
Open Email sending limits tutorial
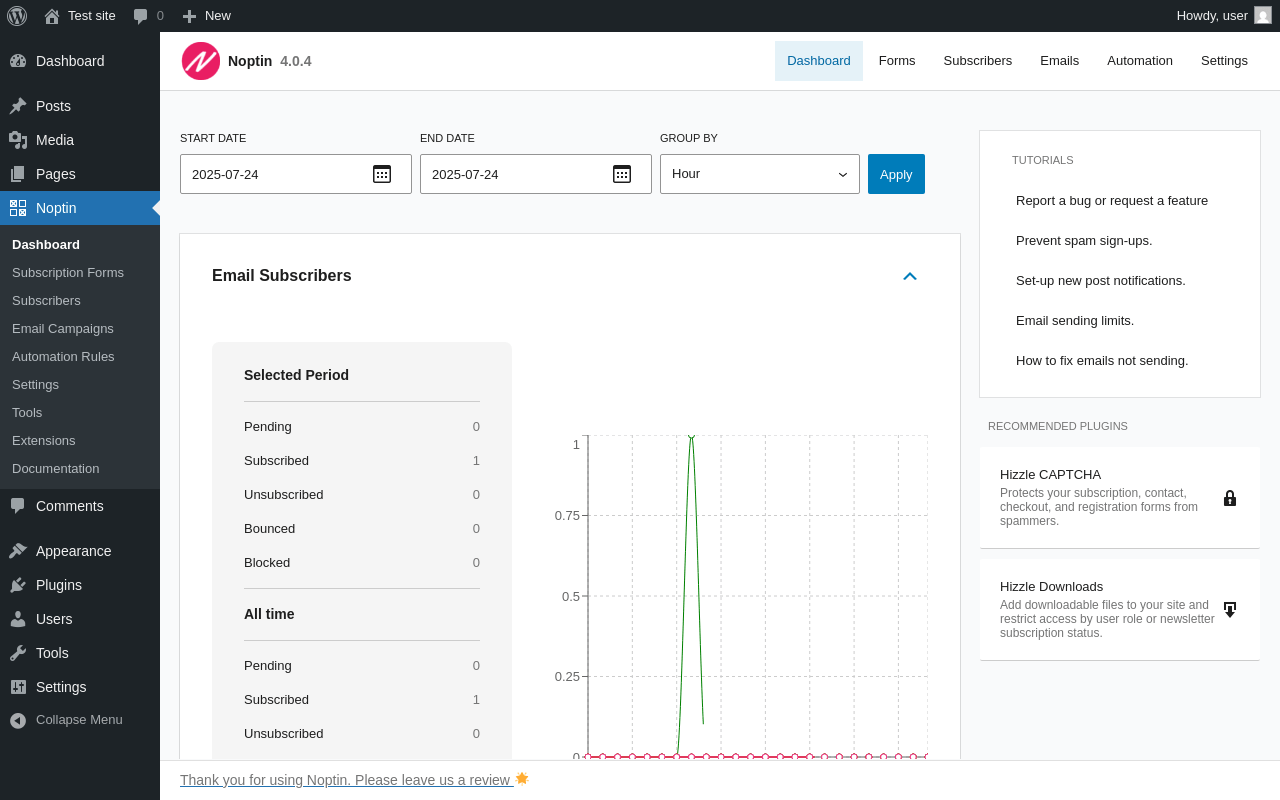pos(1075,320)
